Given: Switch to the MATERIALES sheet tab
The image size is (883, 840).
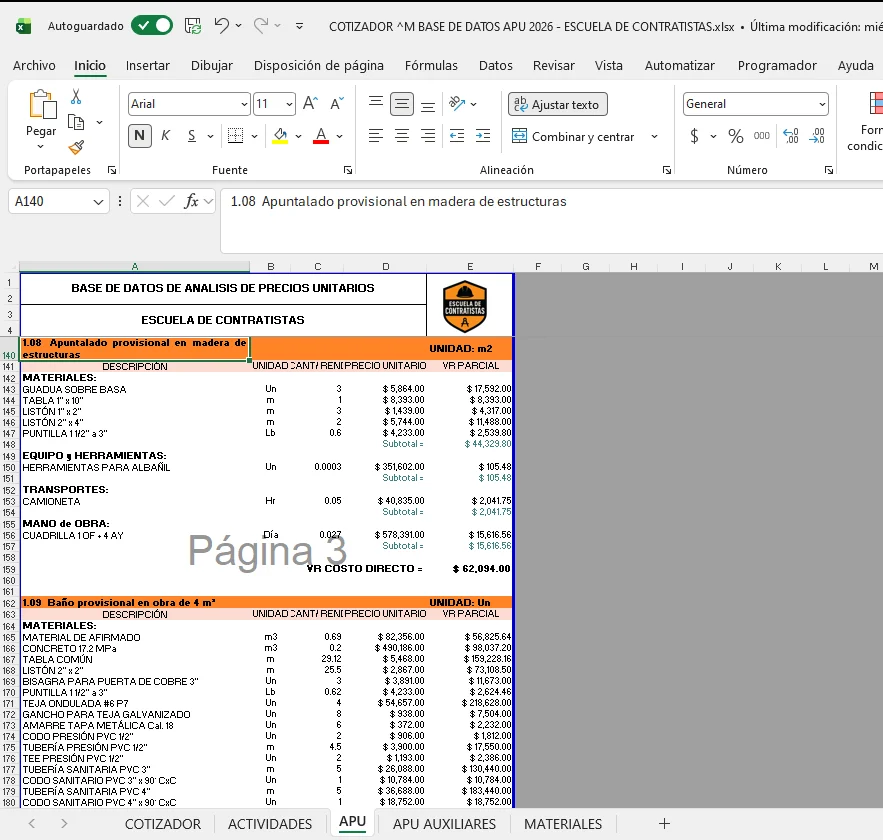Looking at the screenshot, I should pyautogui.click(x=563, y=824).
